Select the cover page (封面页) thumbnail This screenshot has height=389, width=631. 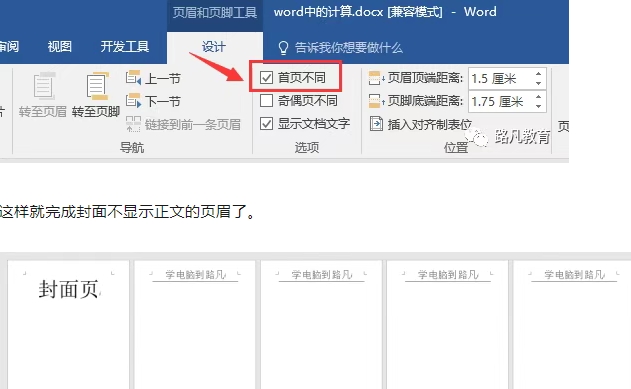[68, 324]
